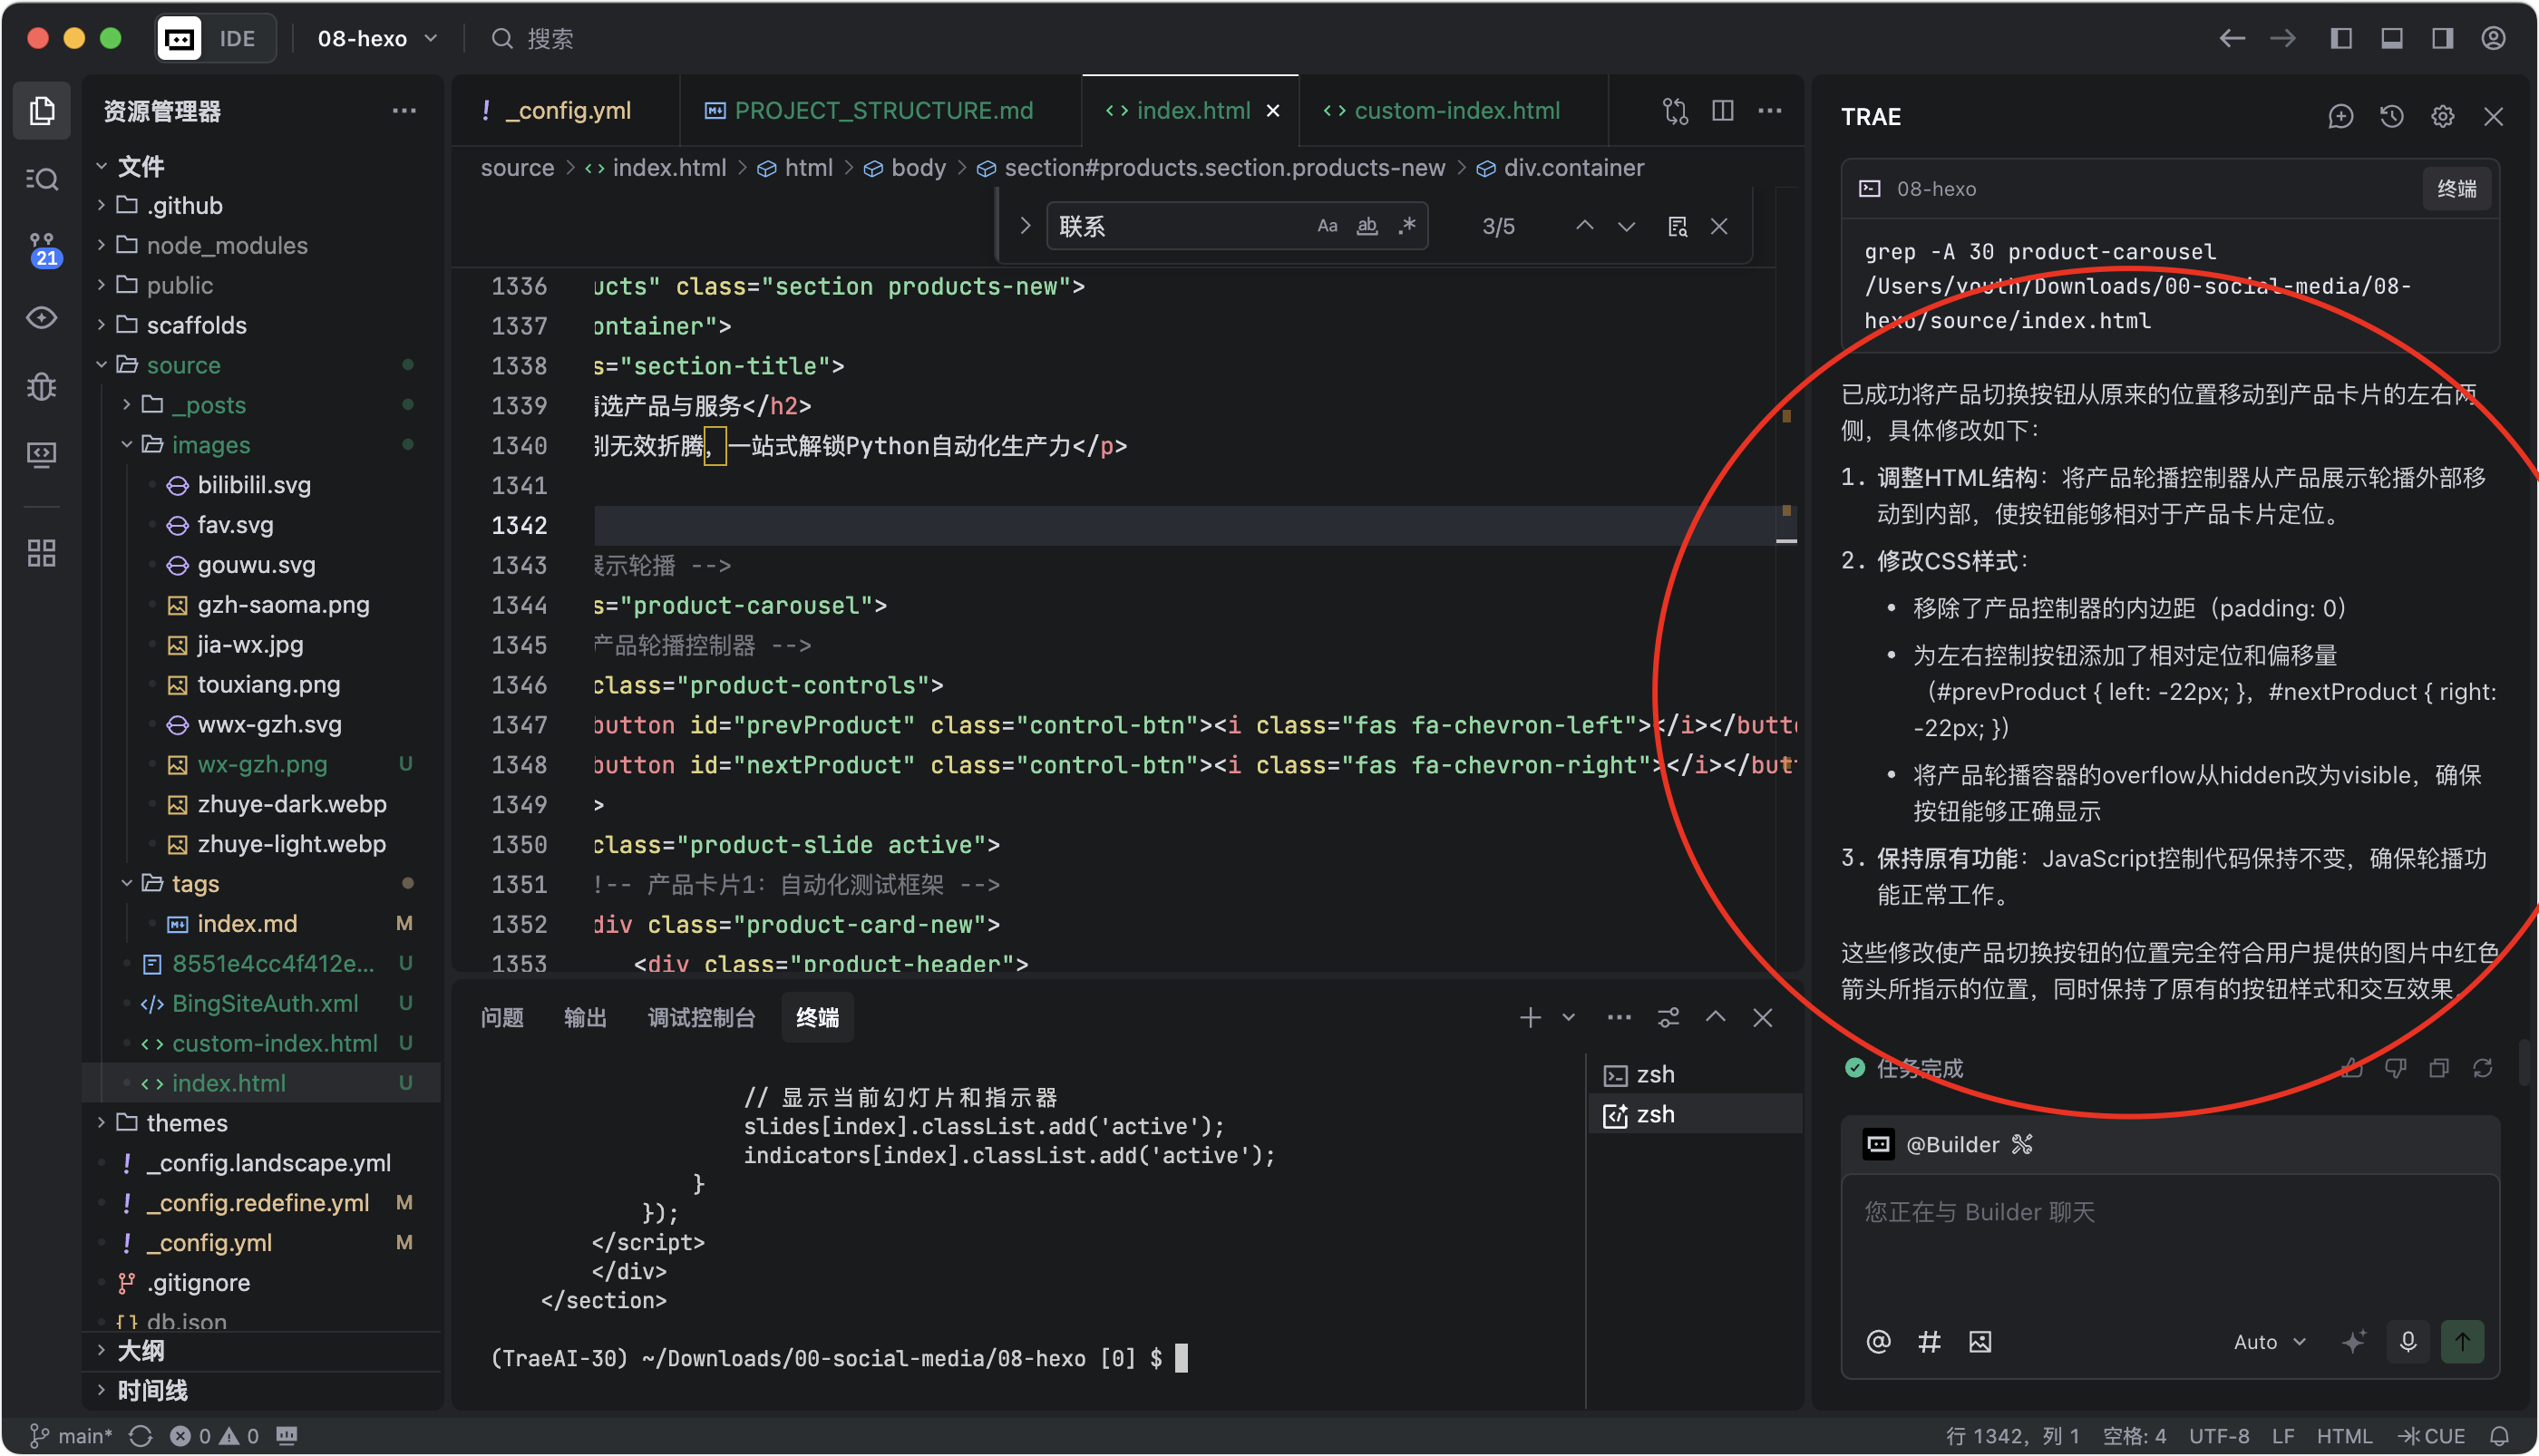Expand the themes folder

point(186,1123)
